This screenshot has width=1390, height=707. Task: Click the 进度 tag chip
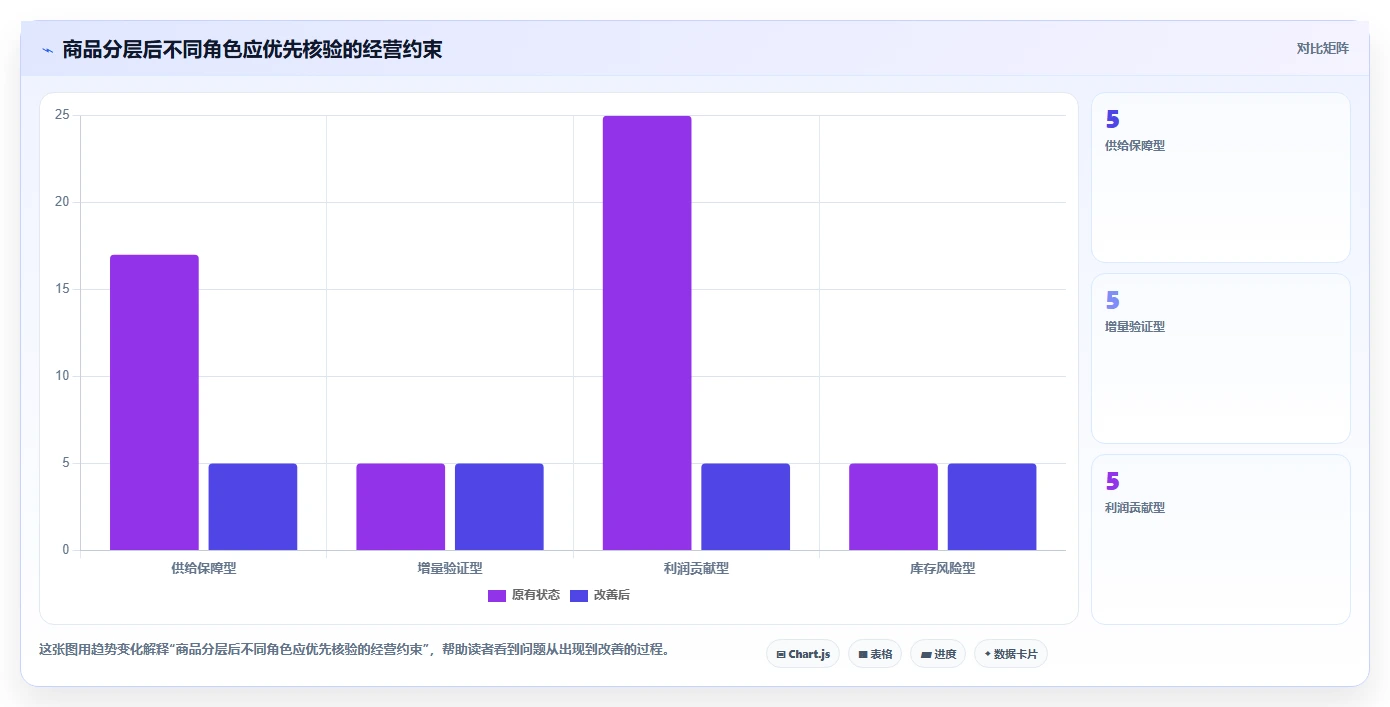938,654
